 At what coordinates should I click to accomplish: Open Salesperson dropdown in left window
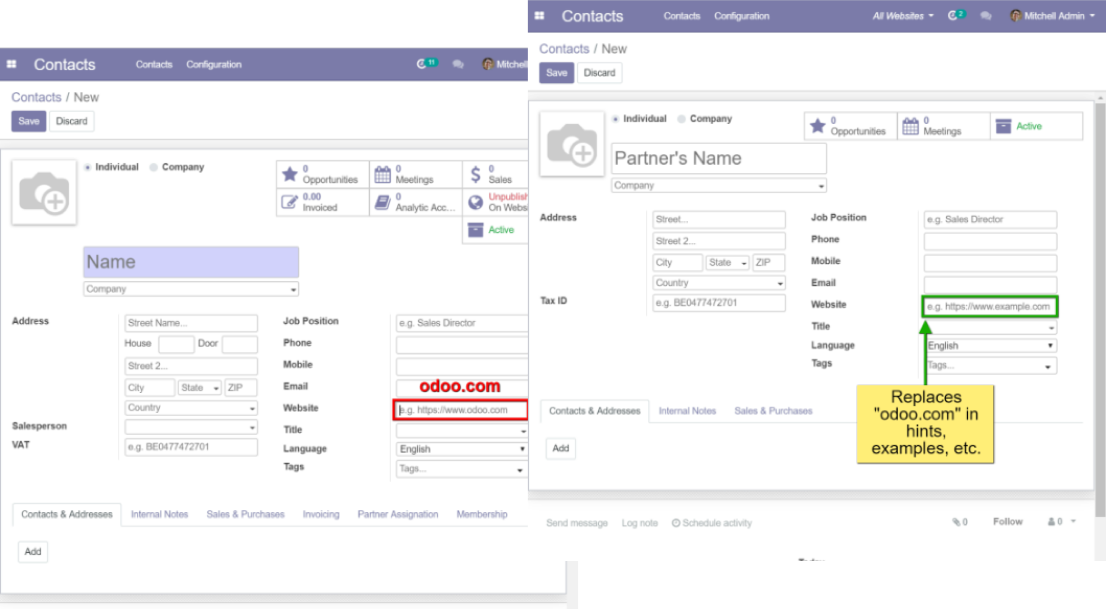click(190, 427)
